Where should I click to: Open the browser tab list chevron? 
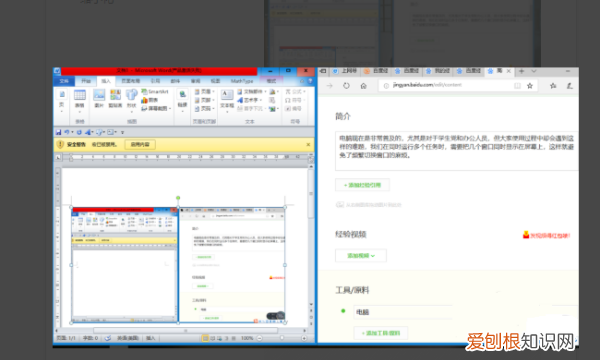point(534,71)
